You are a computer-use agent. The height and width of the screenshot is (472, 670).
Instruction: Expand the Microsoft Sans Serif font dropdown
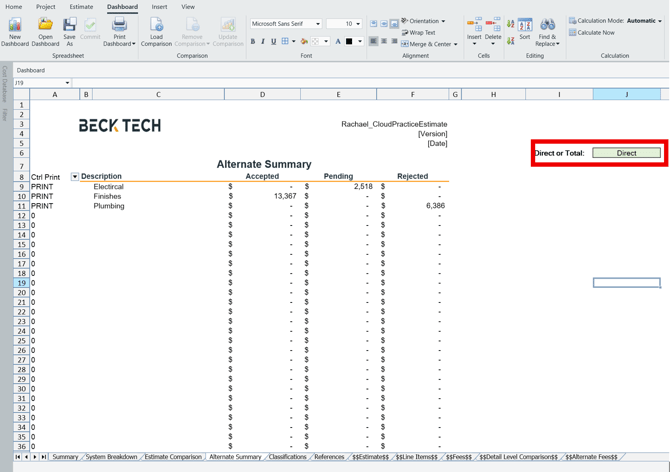[x=318, y=24]
